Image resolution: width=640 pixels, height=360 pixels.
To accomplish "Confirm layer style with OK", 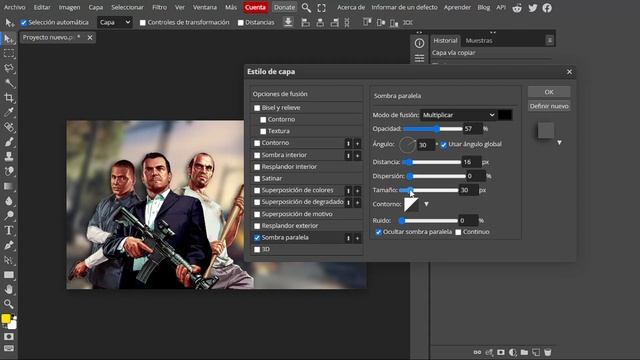I will tap(549, 92).
